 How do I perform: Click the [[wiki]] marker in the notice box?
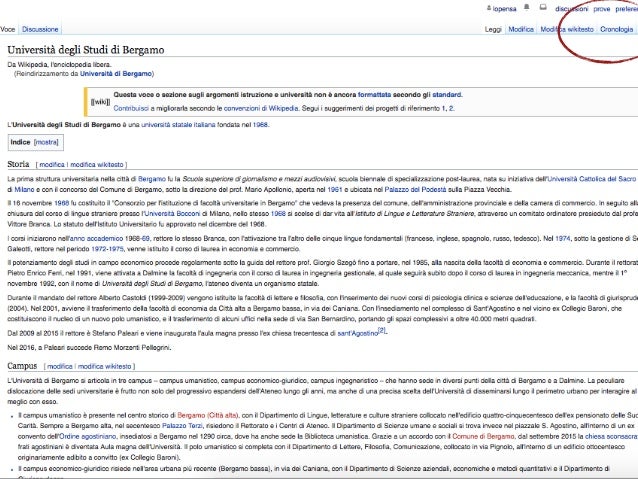(x=100, y=102)
